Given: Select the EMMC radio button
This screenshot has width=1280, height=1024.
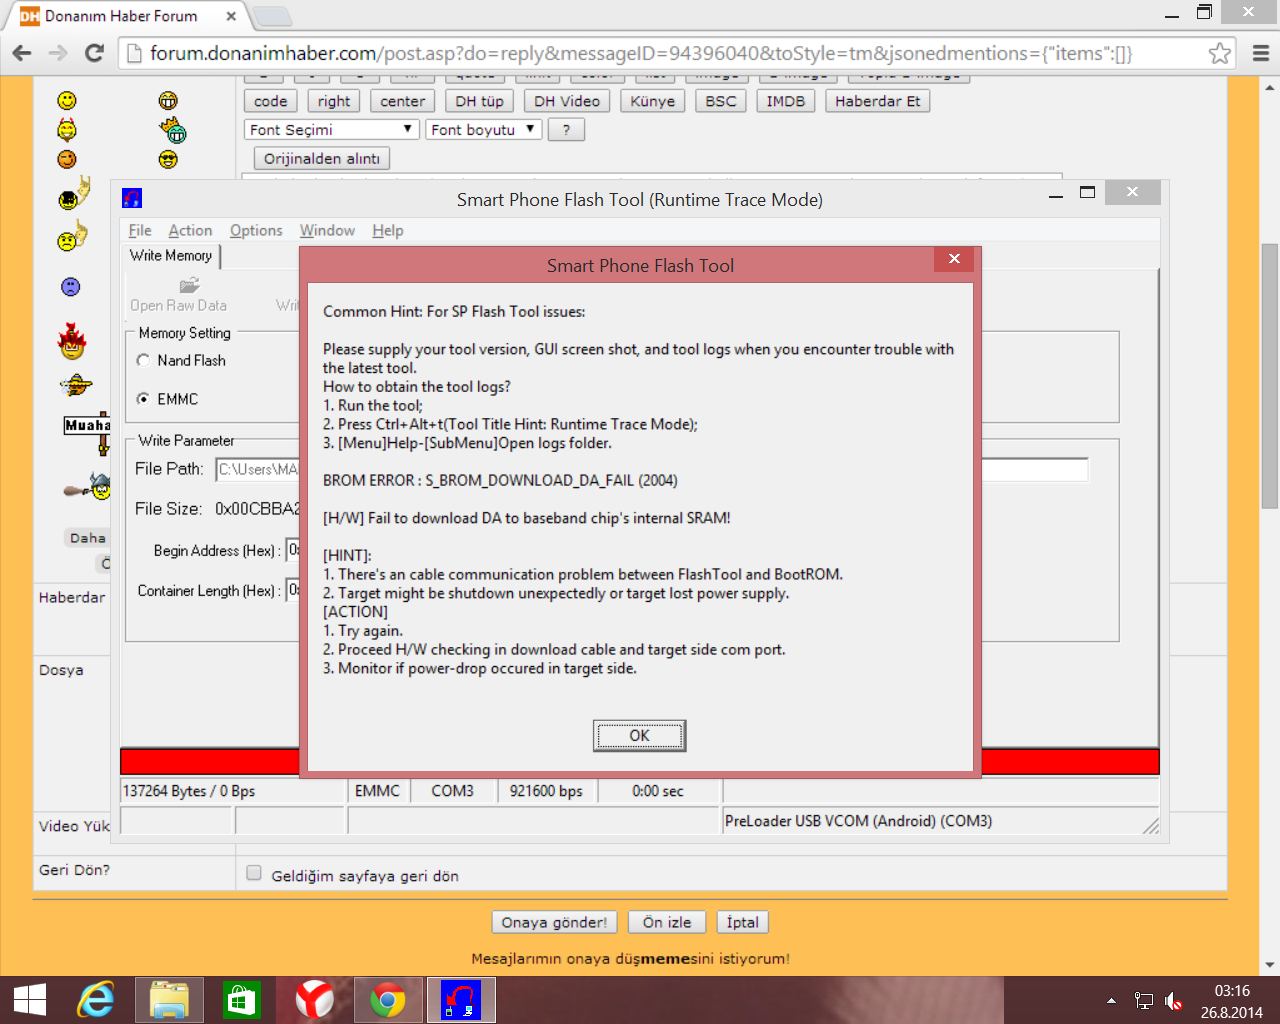Looking at the screenshot, I should pyautogui.click(x=143, y=398).
